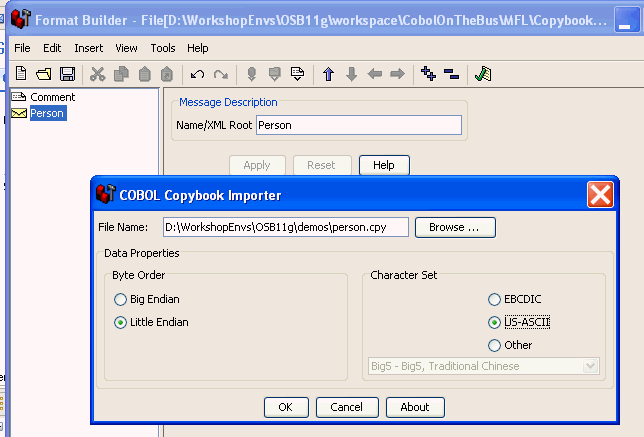Click the second Paste clipboard icon
Viewport: 644px width, 437px height.
167,74
